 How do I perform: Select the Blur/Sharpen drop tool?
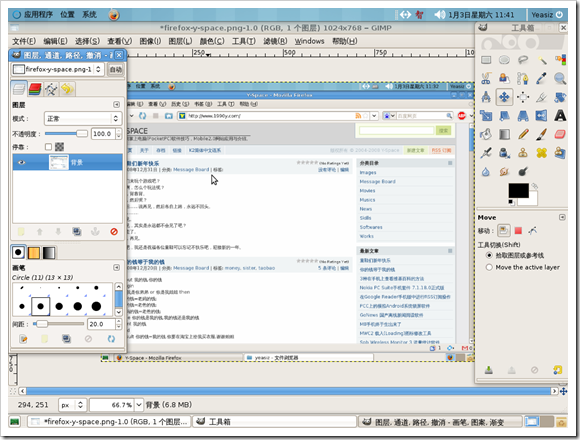tap(486, 171)
